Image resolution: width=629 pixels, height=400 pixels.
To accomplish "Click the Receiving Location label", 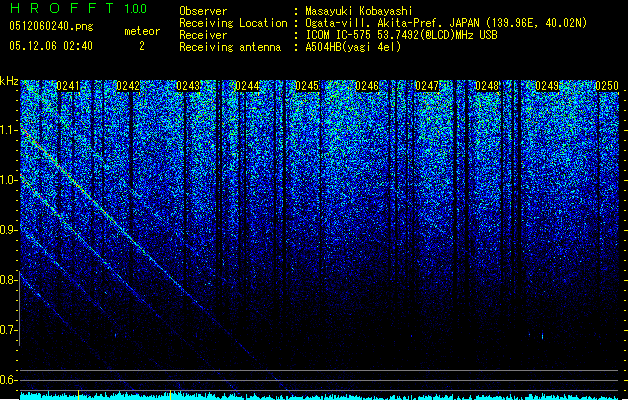I will point(233,23).
